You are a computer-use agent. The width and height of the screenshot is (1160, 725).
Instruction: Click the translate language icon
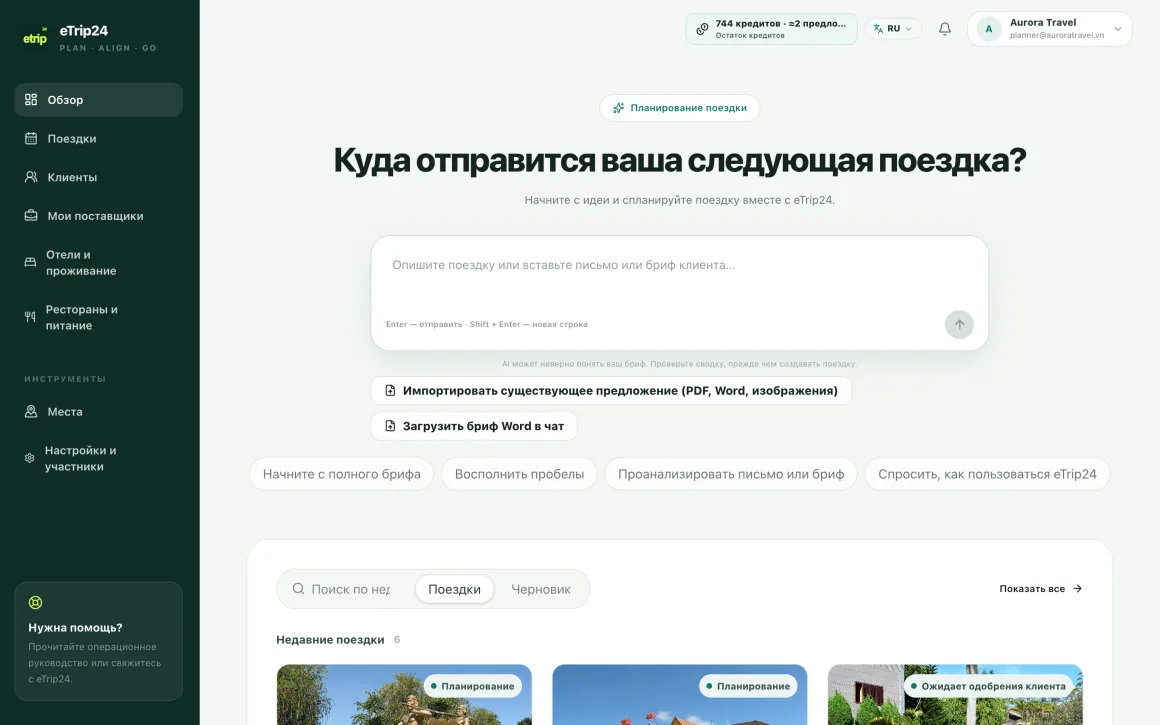click(x=878, y=29)
